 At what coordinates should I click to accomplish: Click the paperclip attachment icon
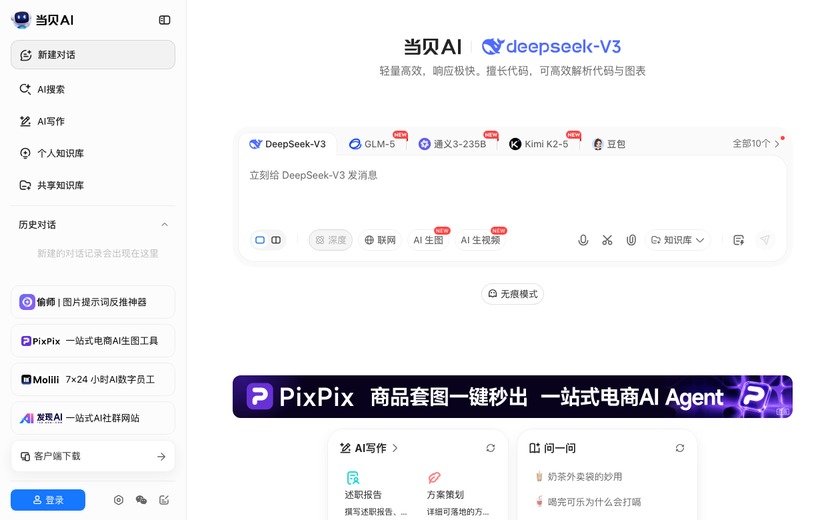click(x=631, y=240)
